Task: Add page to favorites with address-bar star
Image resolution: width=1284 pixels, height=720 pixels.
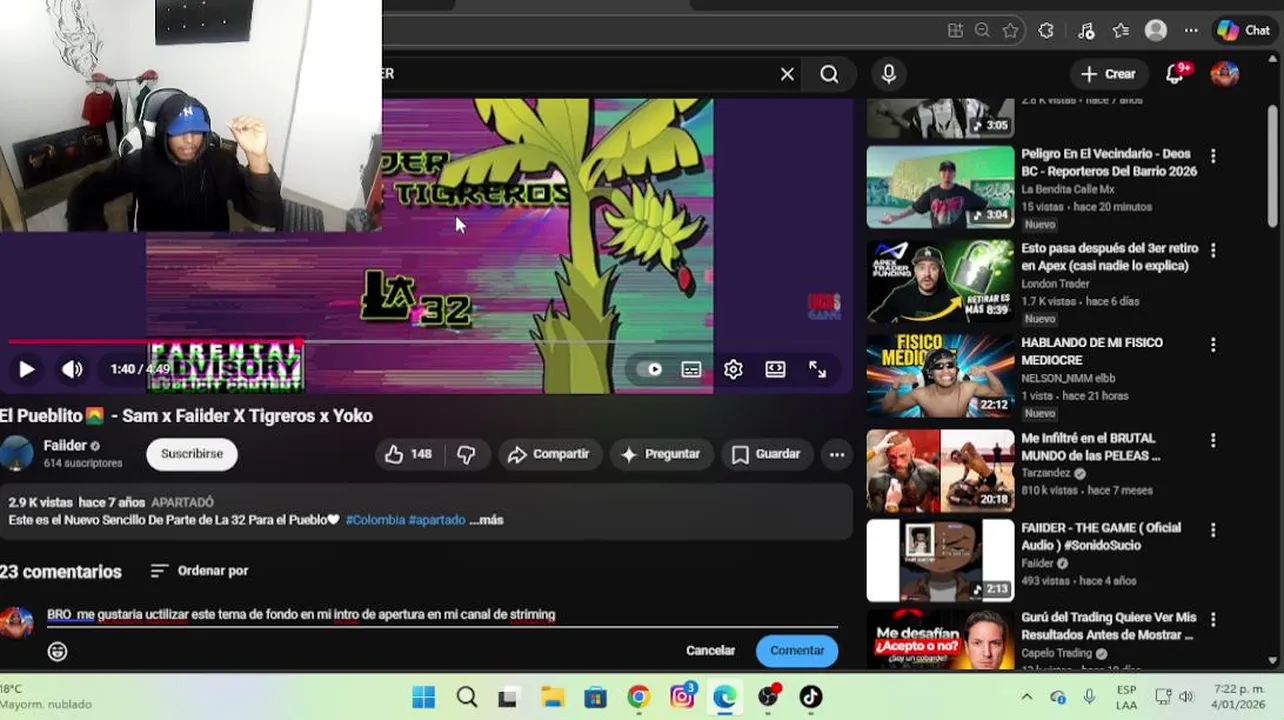Action: pos(1010,30)
